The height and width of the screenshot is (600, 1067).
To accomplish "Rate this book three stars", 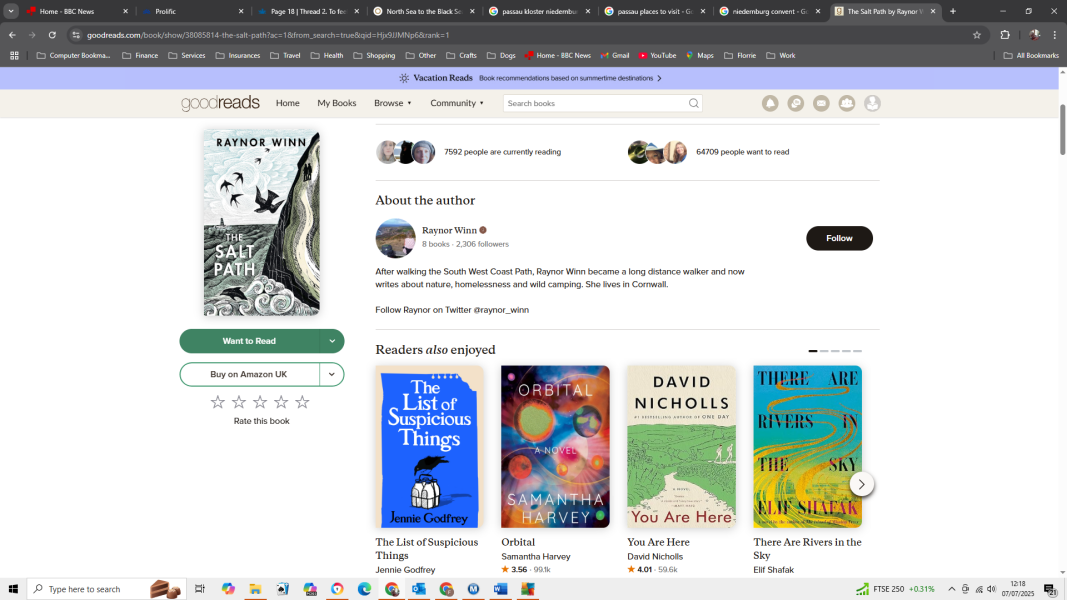I will pyautogui.click(x=260, y=402).
